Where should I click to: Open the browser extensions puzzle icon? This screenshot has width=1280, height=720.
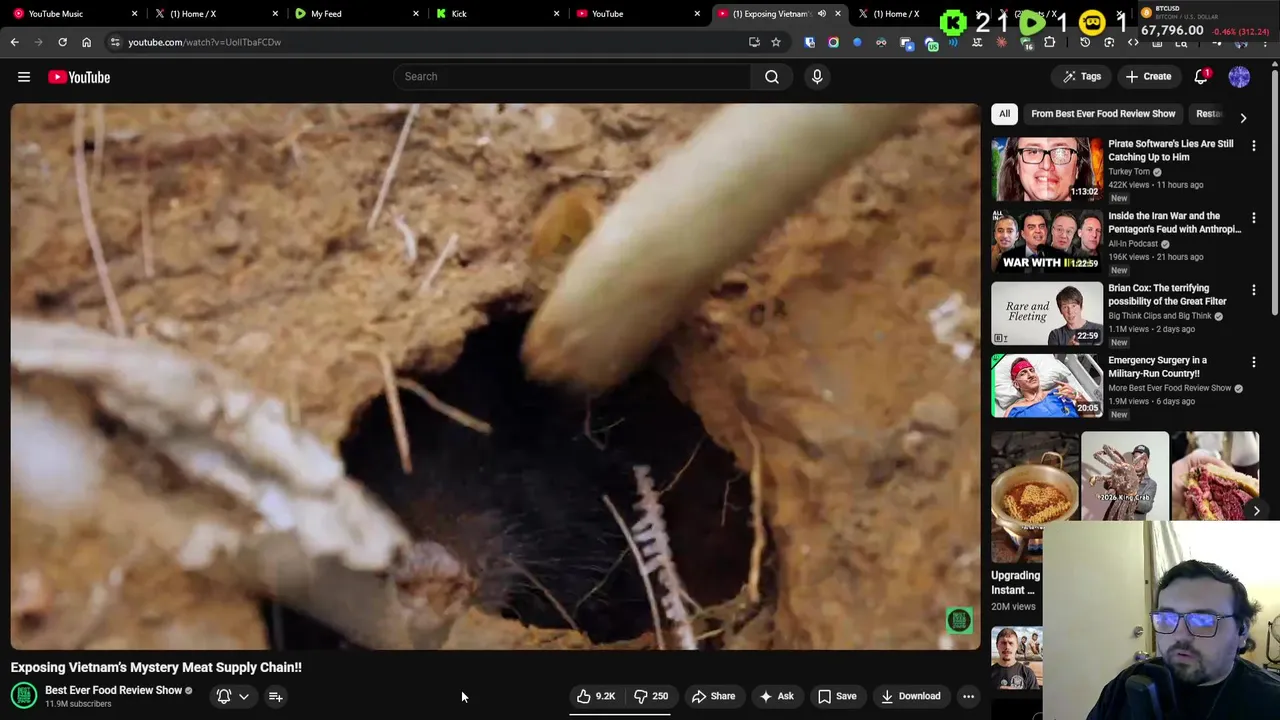1049,42
